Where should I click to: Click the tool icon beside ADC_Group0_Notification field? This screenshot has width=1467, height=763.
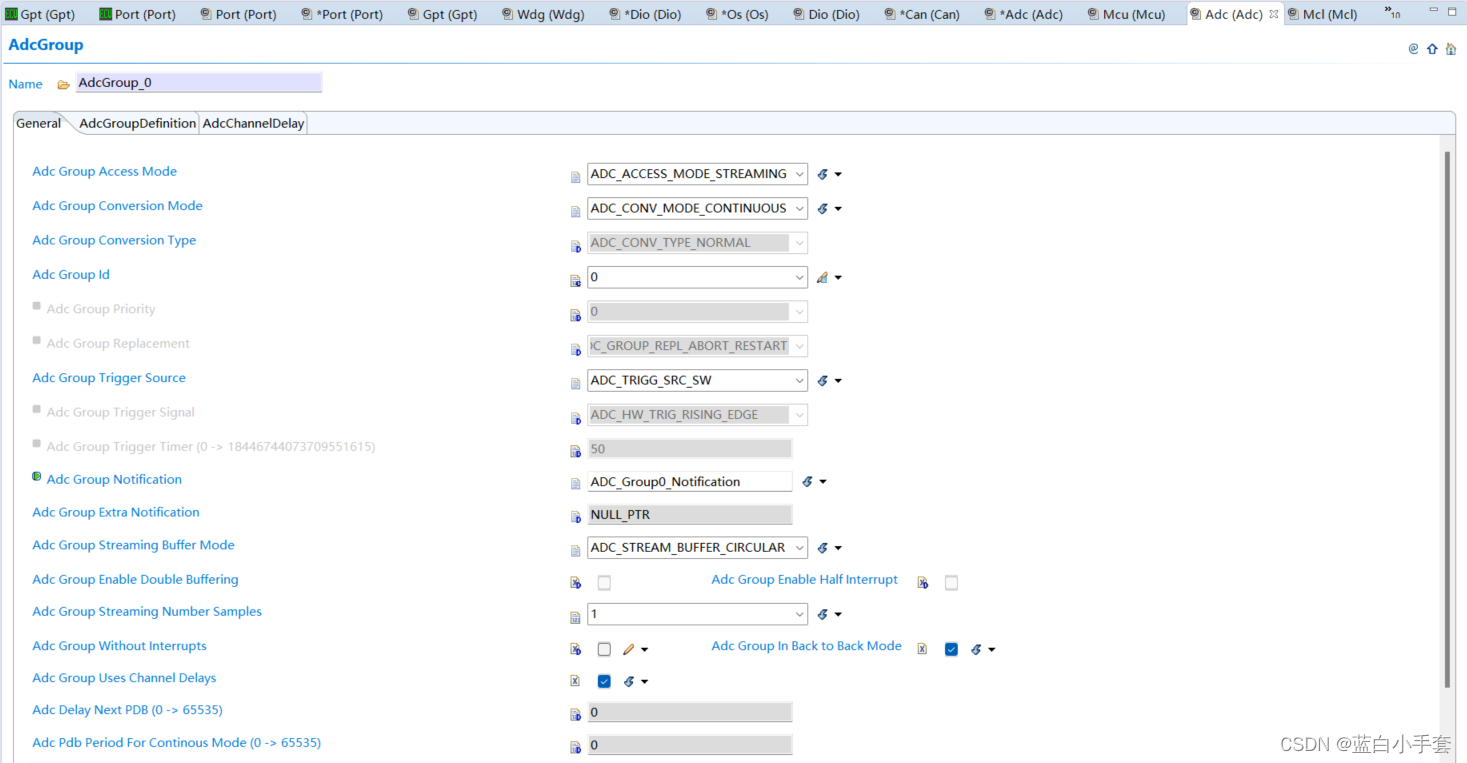(808, 482)
